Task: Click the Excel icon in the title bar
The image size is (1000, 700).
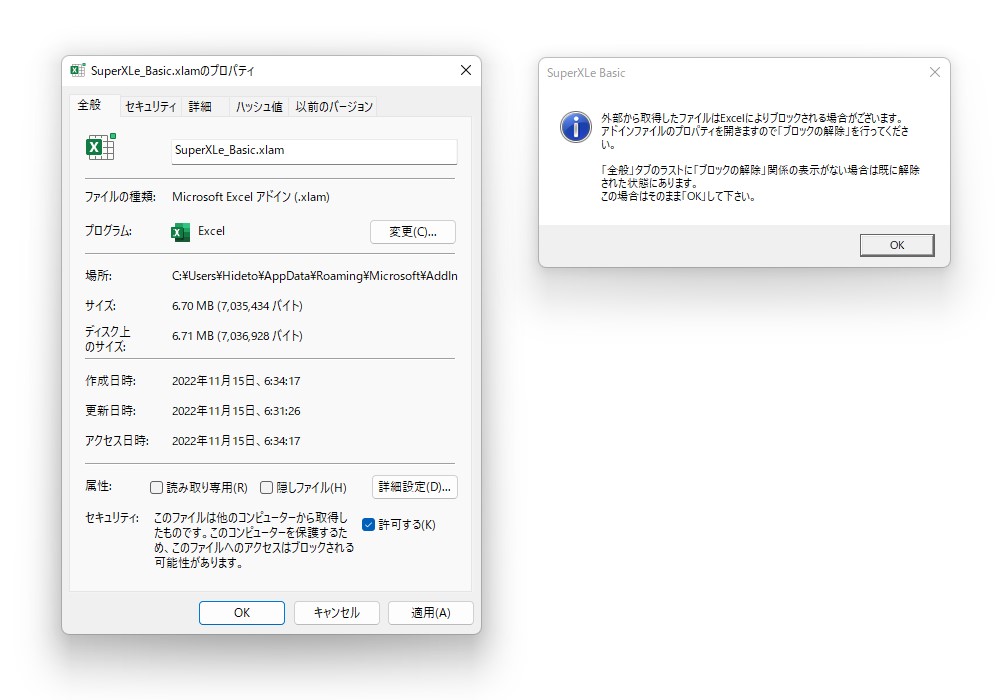Action: [75, 70]
